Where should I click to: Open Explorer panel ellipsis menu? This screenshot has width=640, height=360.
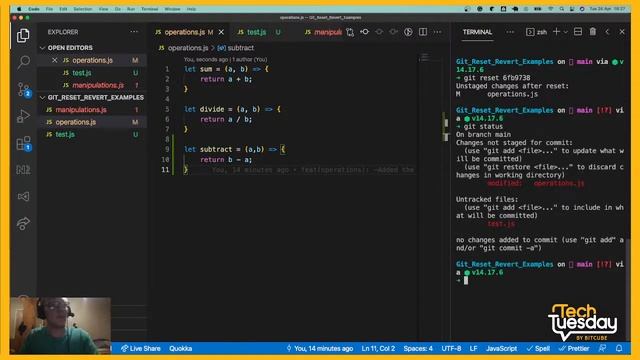(134, 32)
